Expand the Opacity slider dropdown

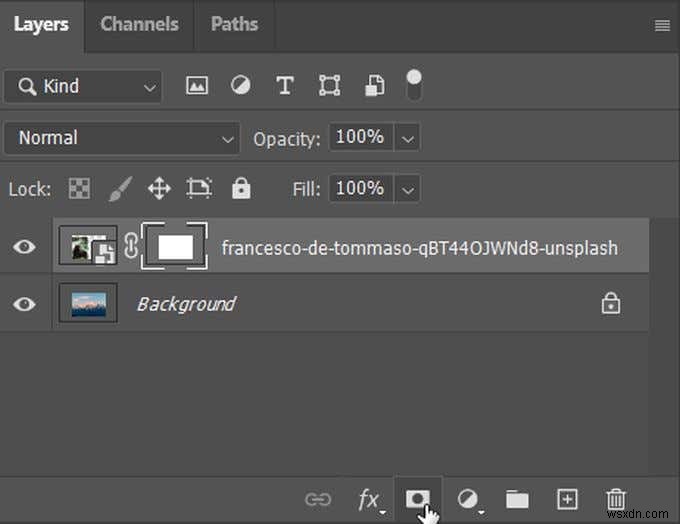pyautogui.click(x=409, y=138)
